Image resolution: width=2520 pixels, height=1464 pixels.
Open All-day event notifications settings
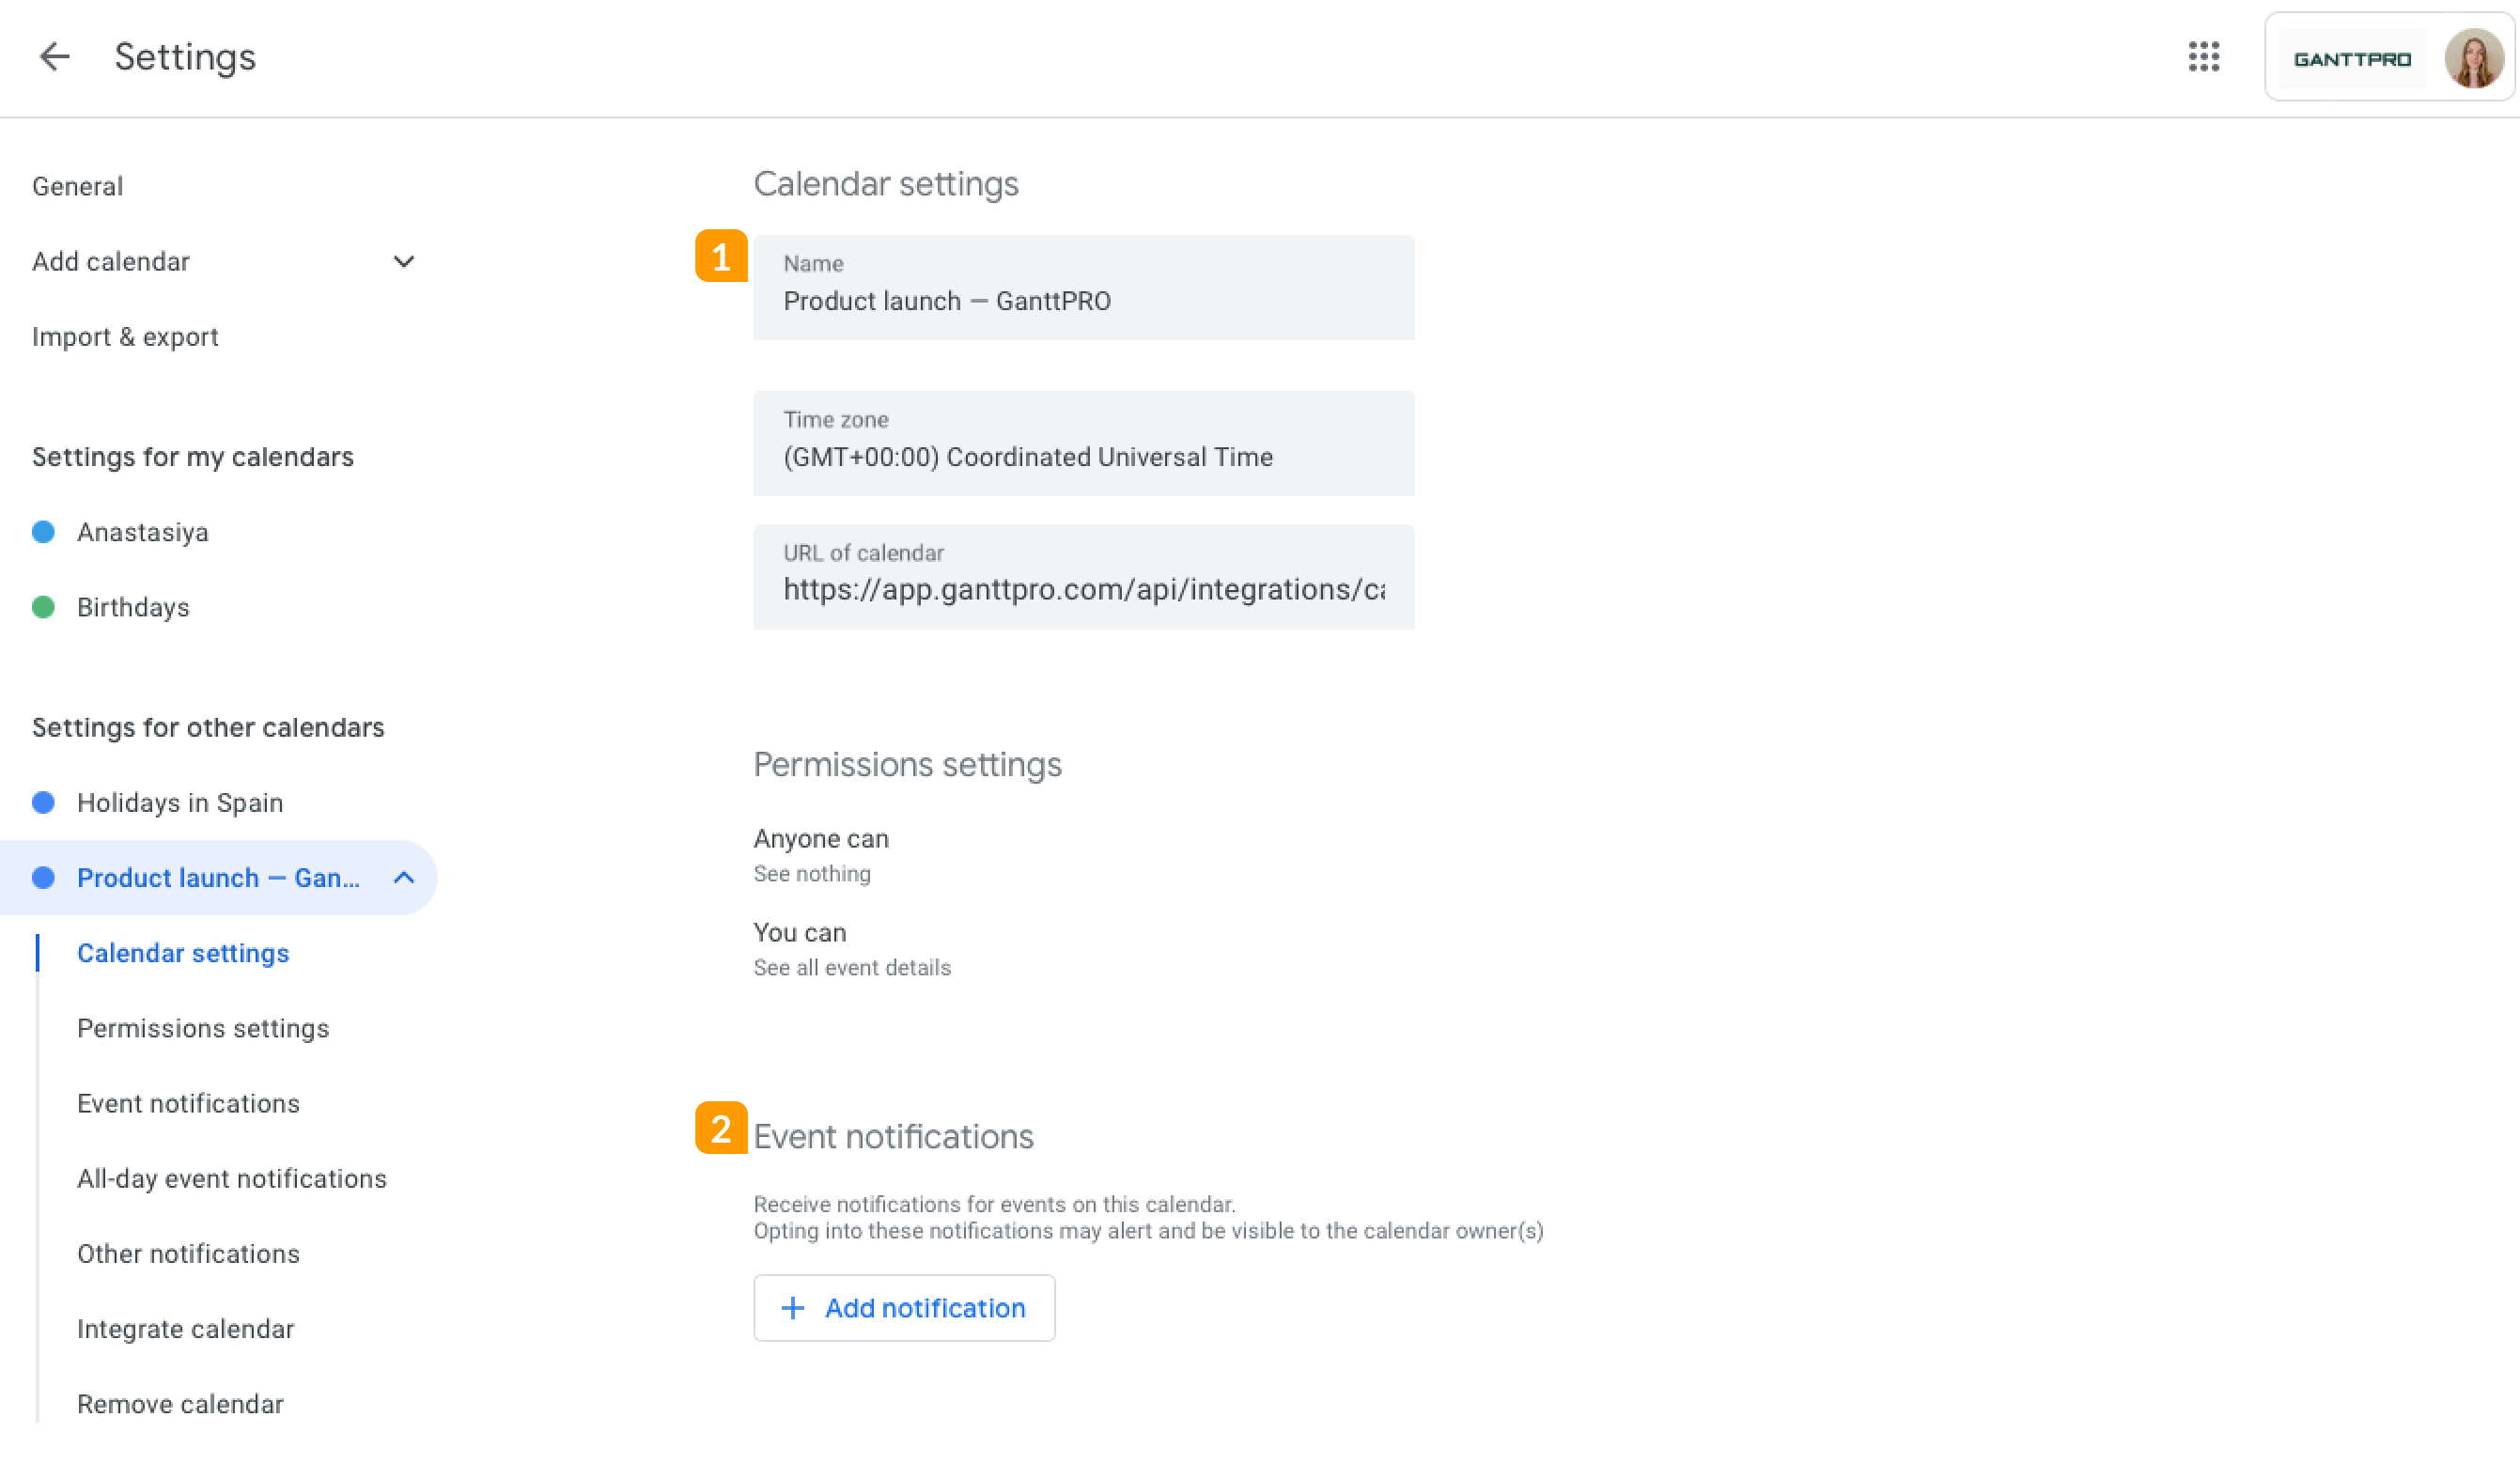(232, 1178)
